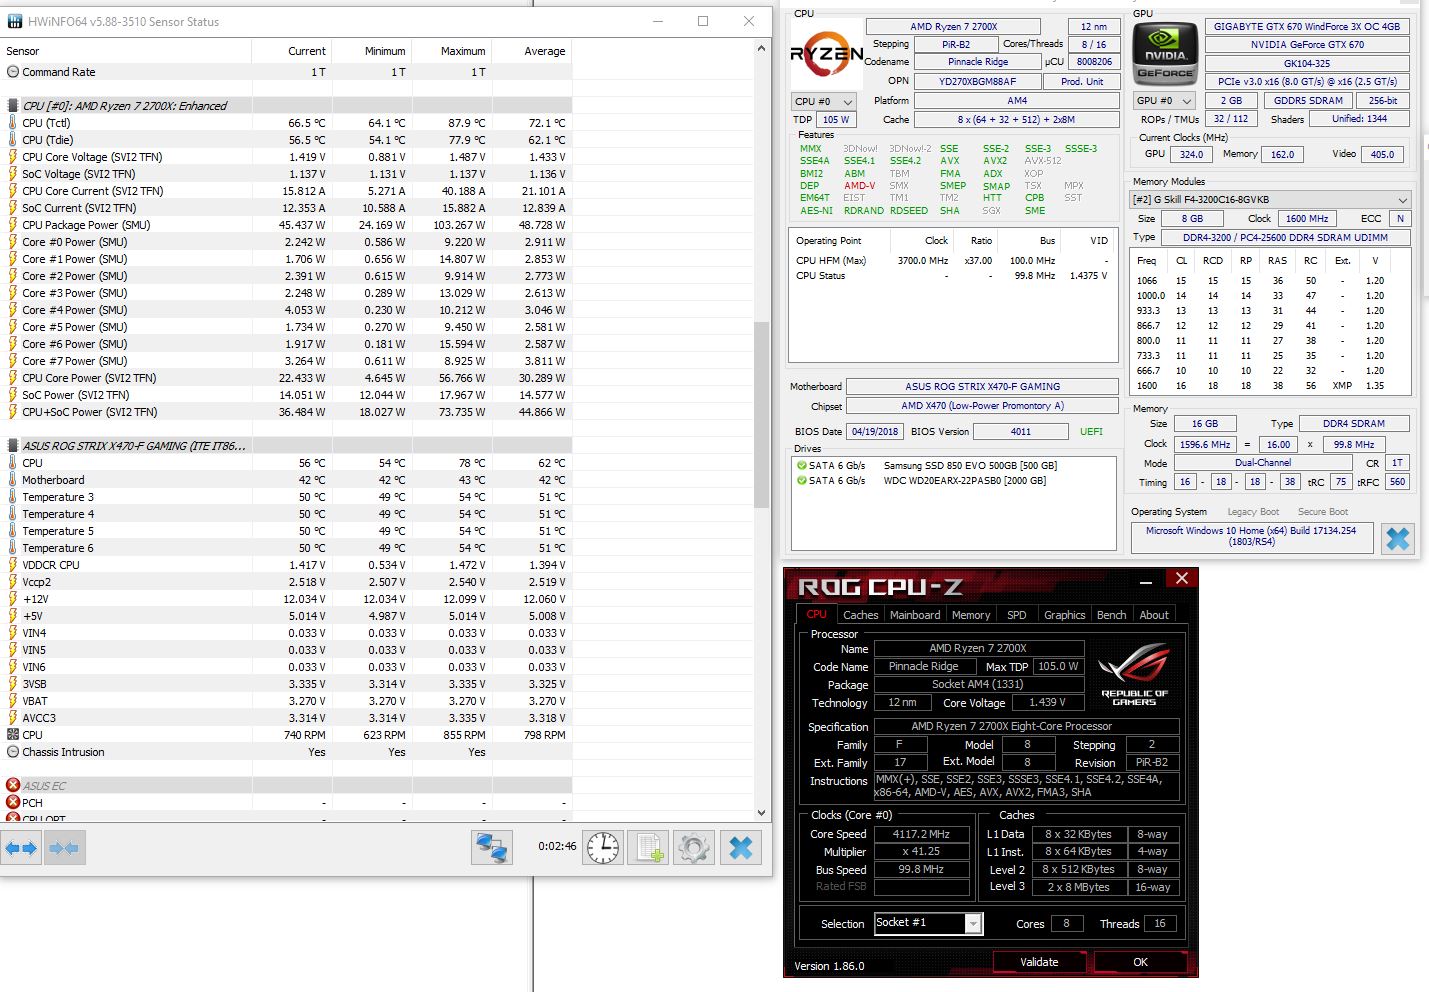Click the red X icon beside ASUS EC
1429x992 pixels.
tap(13, 785)
